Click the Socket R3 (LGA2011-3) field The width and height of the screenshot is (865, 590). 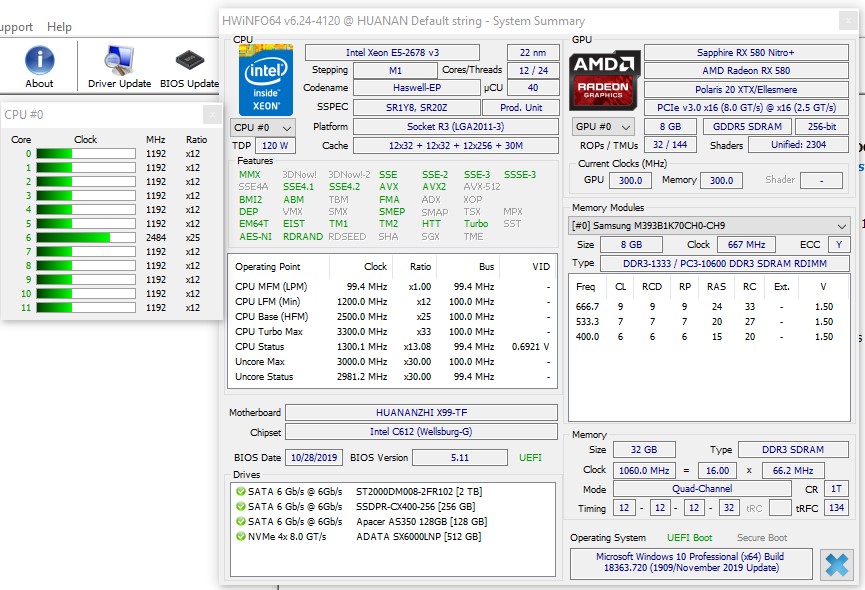coord(456,126)
